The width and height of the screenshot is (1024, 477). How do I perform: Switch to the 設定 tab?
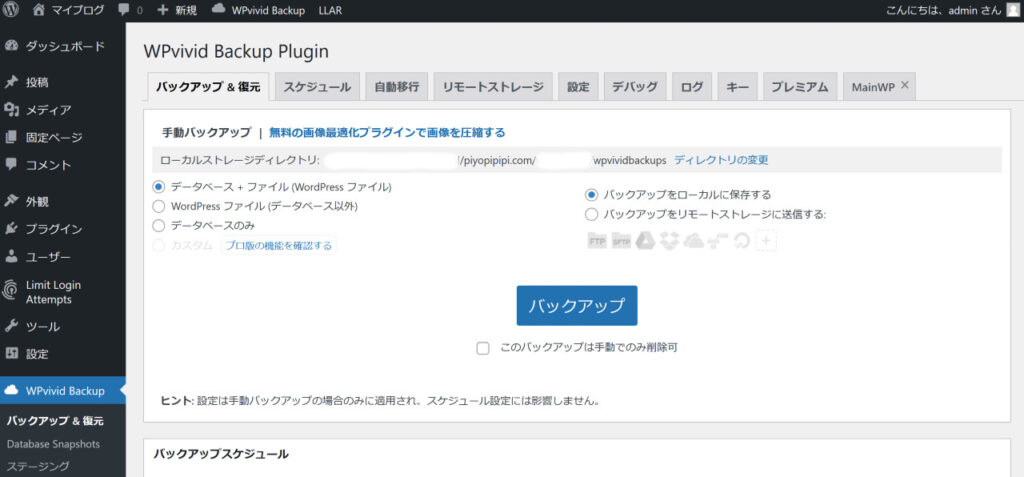pos(578,87)
